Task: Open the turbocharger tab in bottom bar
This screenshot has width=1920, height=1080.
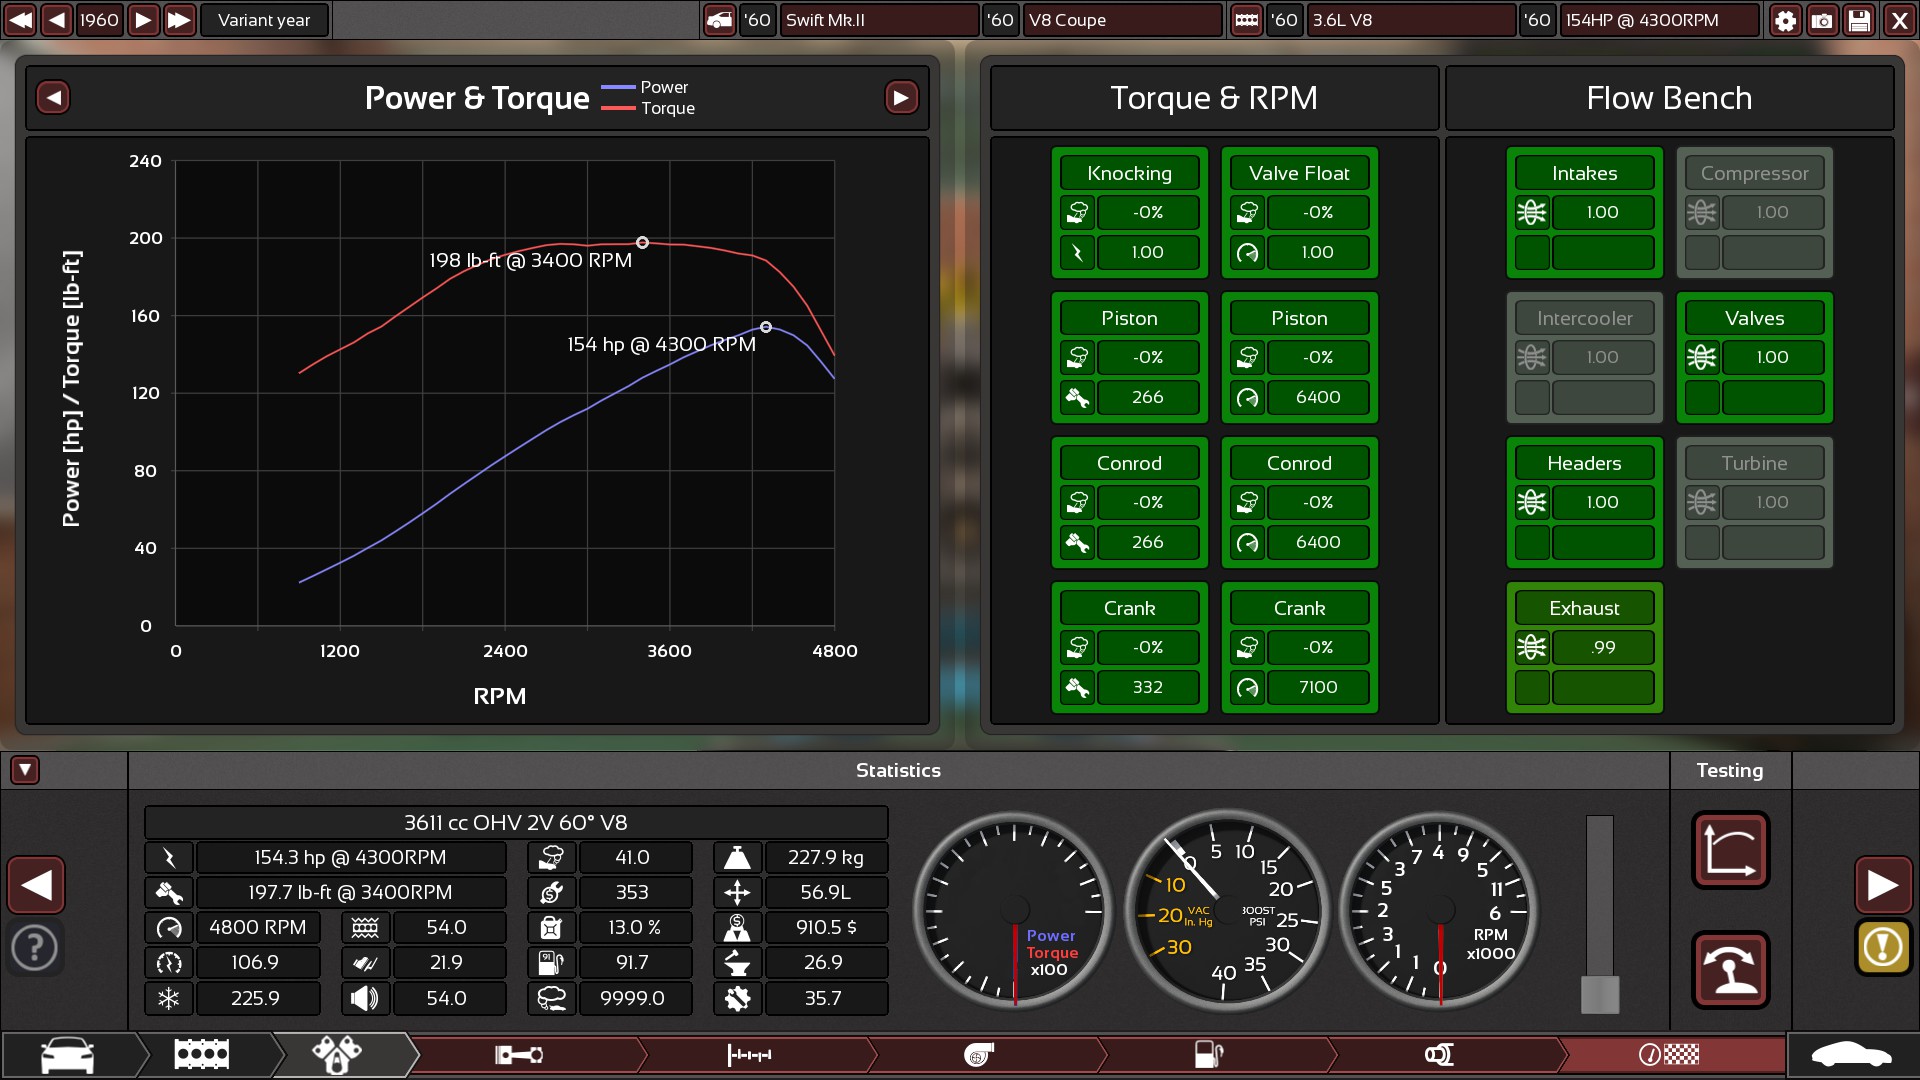Action: coord(978,1055)
